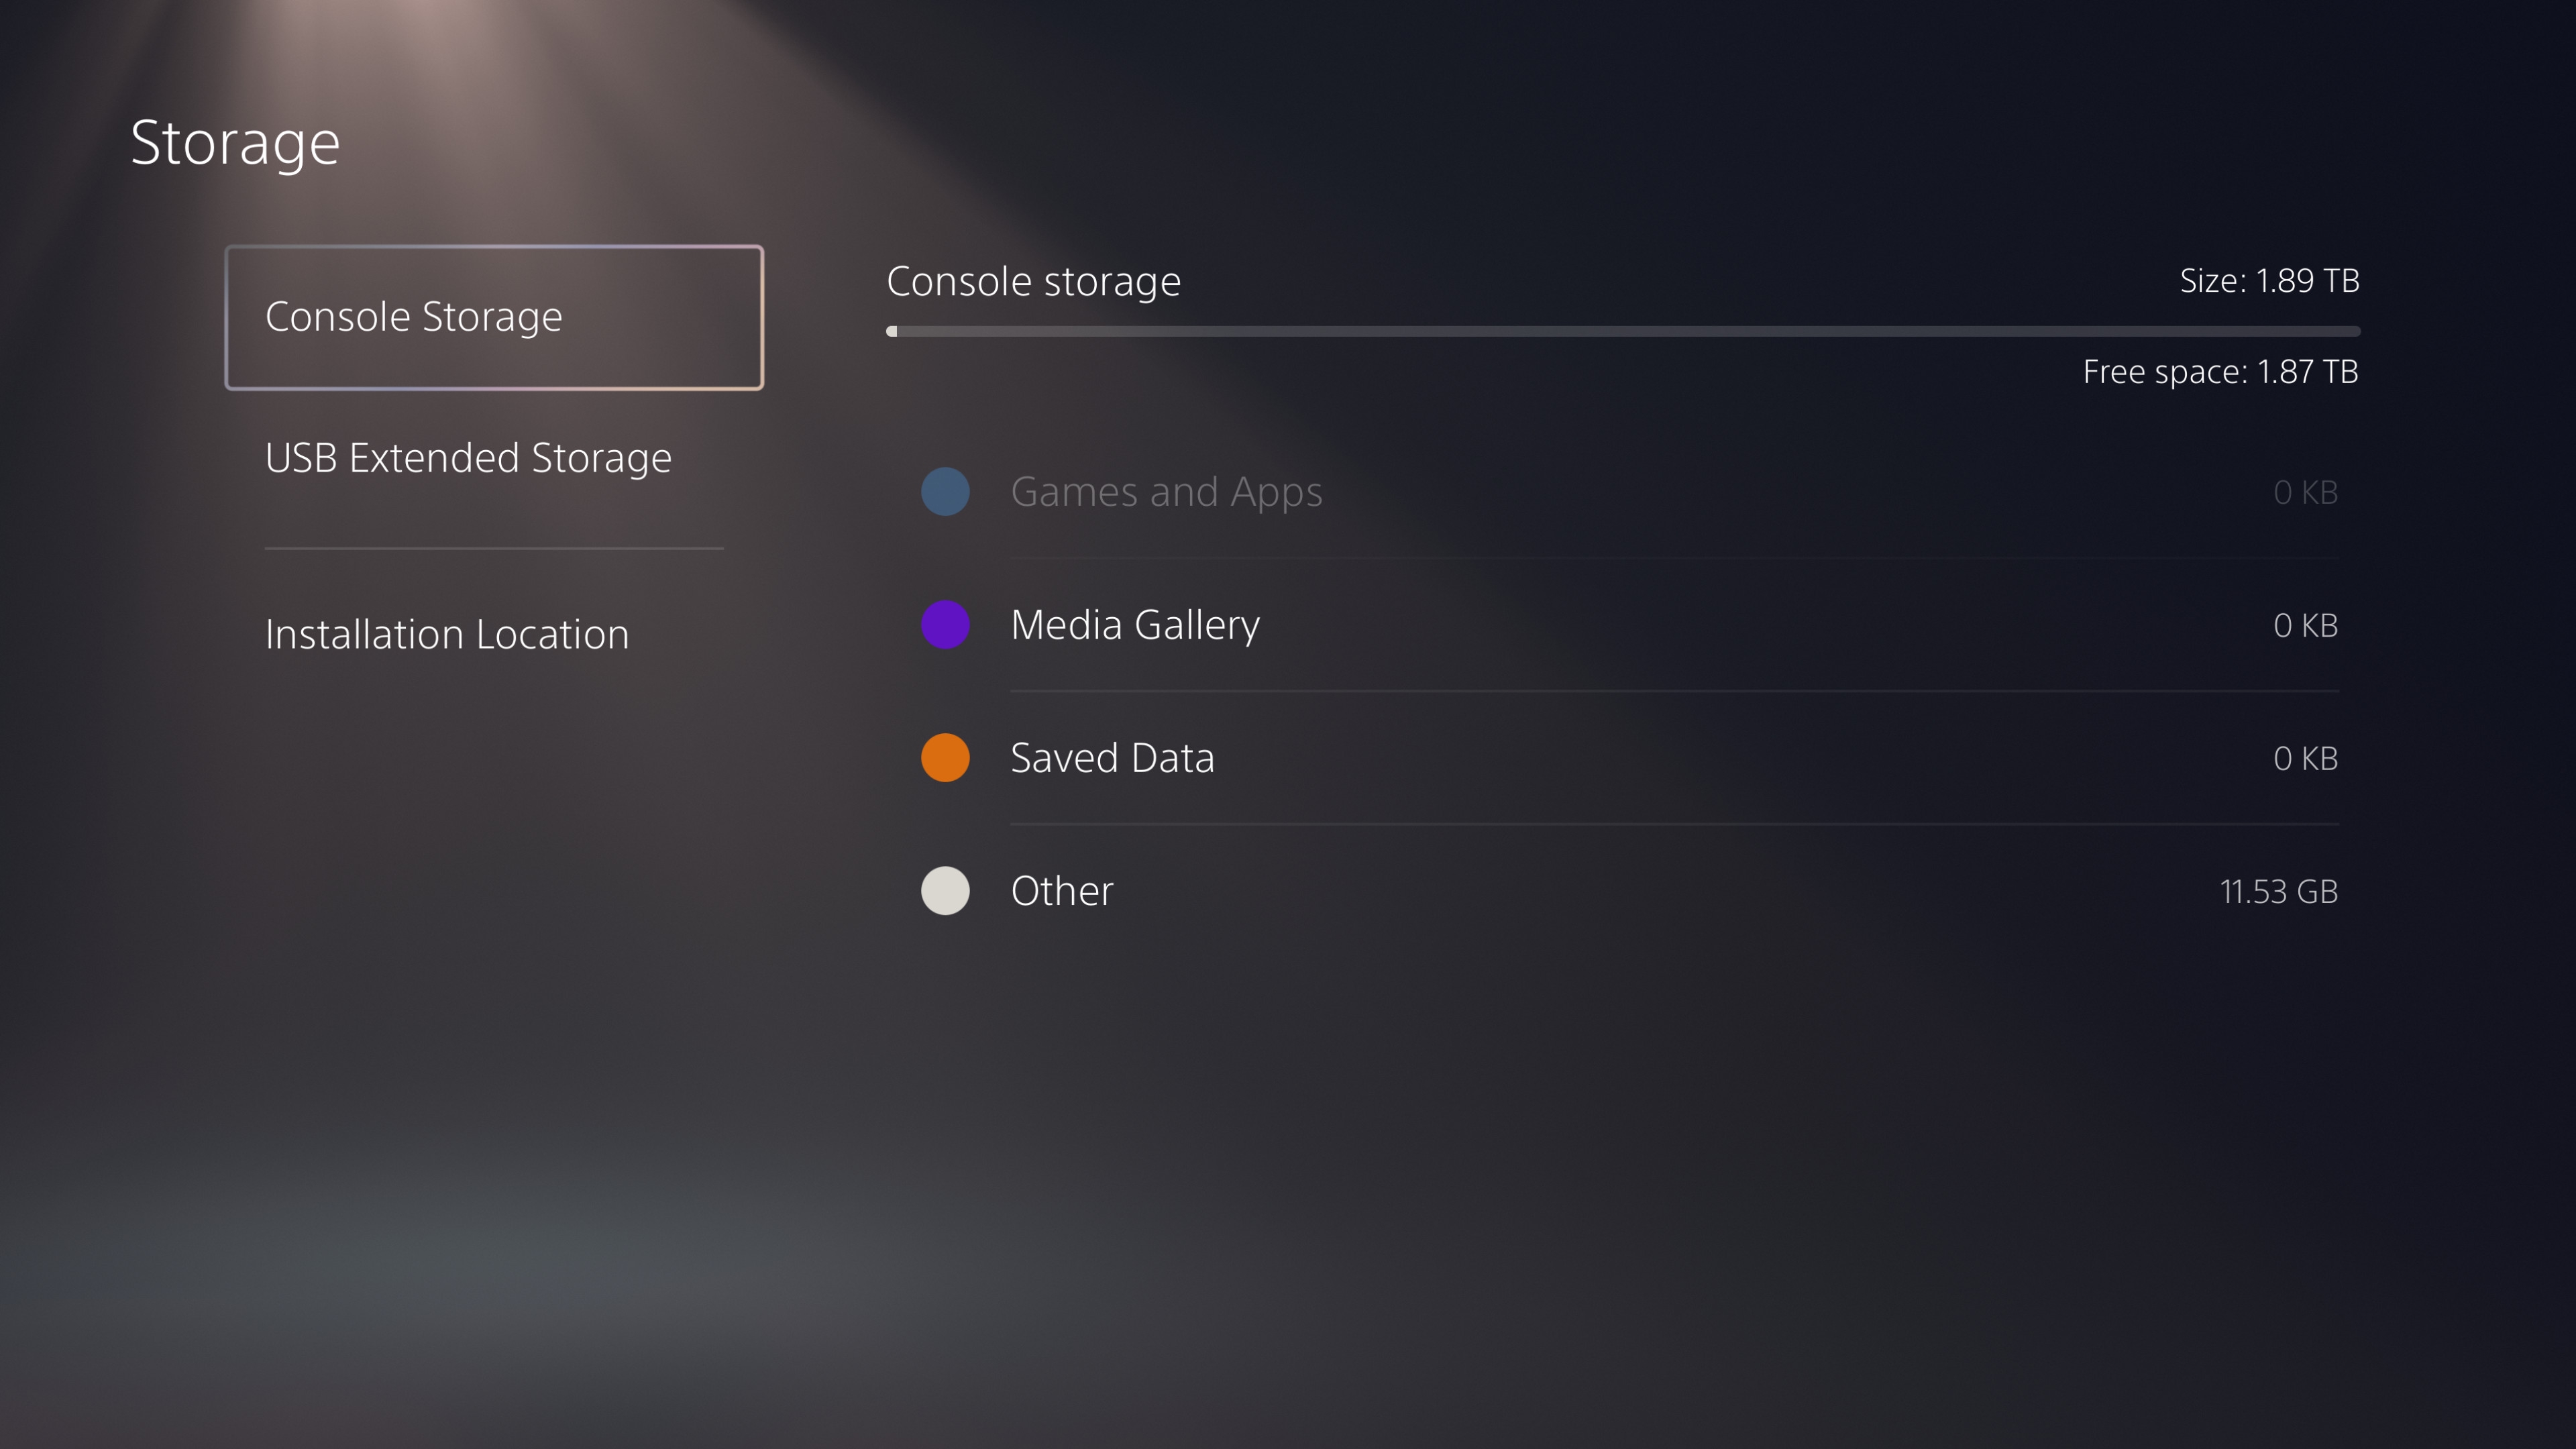Click the 0 KB value beside Media Gallery

pos(2305,625)
